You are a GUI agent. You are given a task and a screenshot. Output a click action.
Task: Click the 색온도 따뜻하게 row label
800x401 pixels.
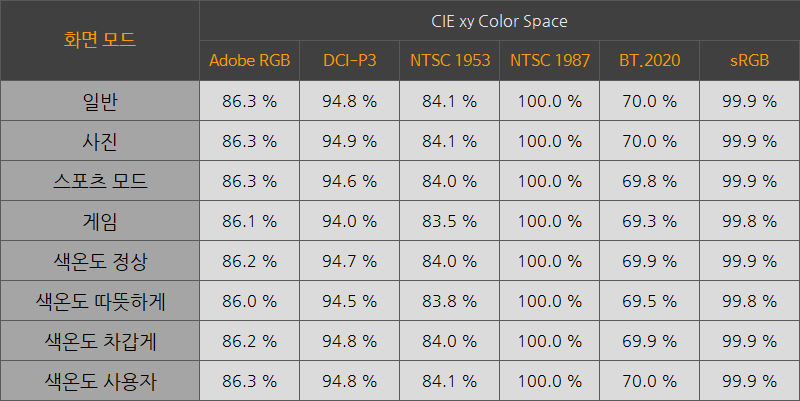click(100, 301)
